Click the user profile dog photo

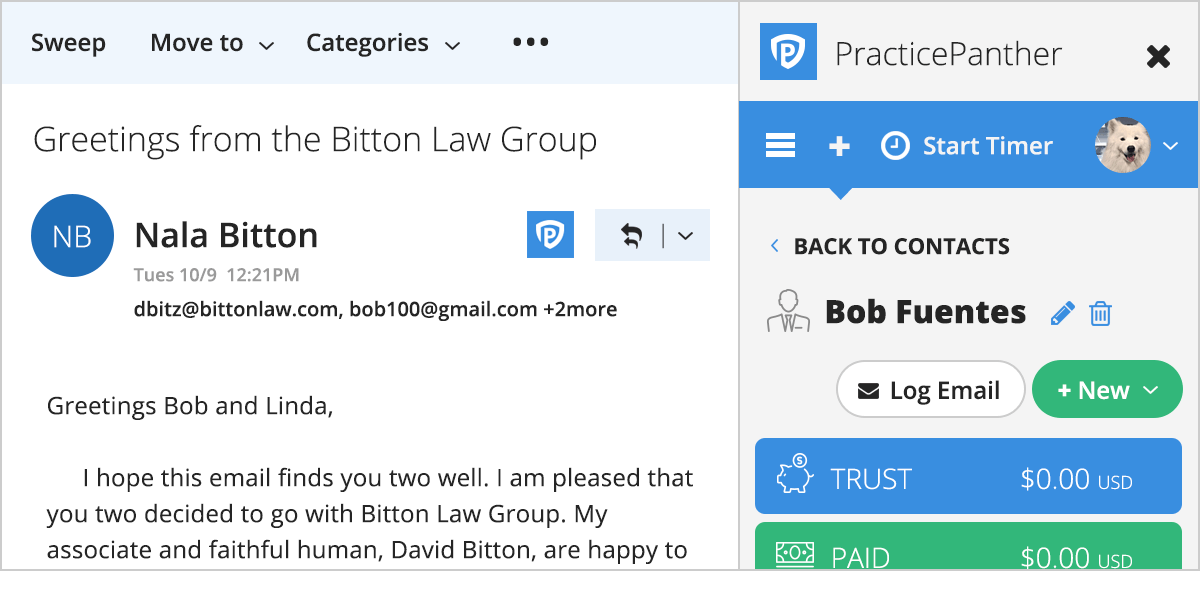(x=1123, y=145)
